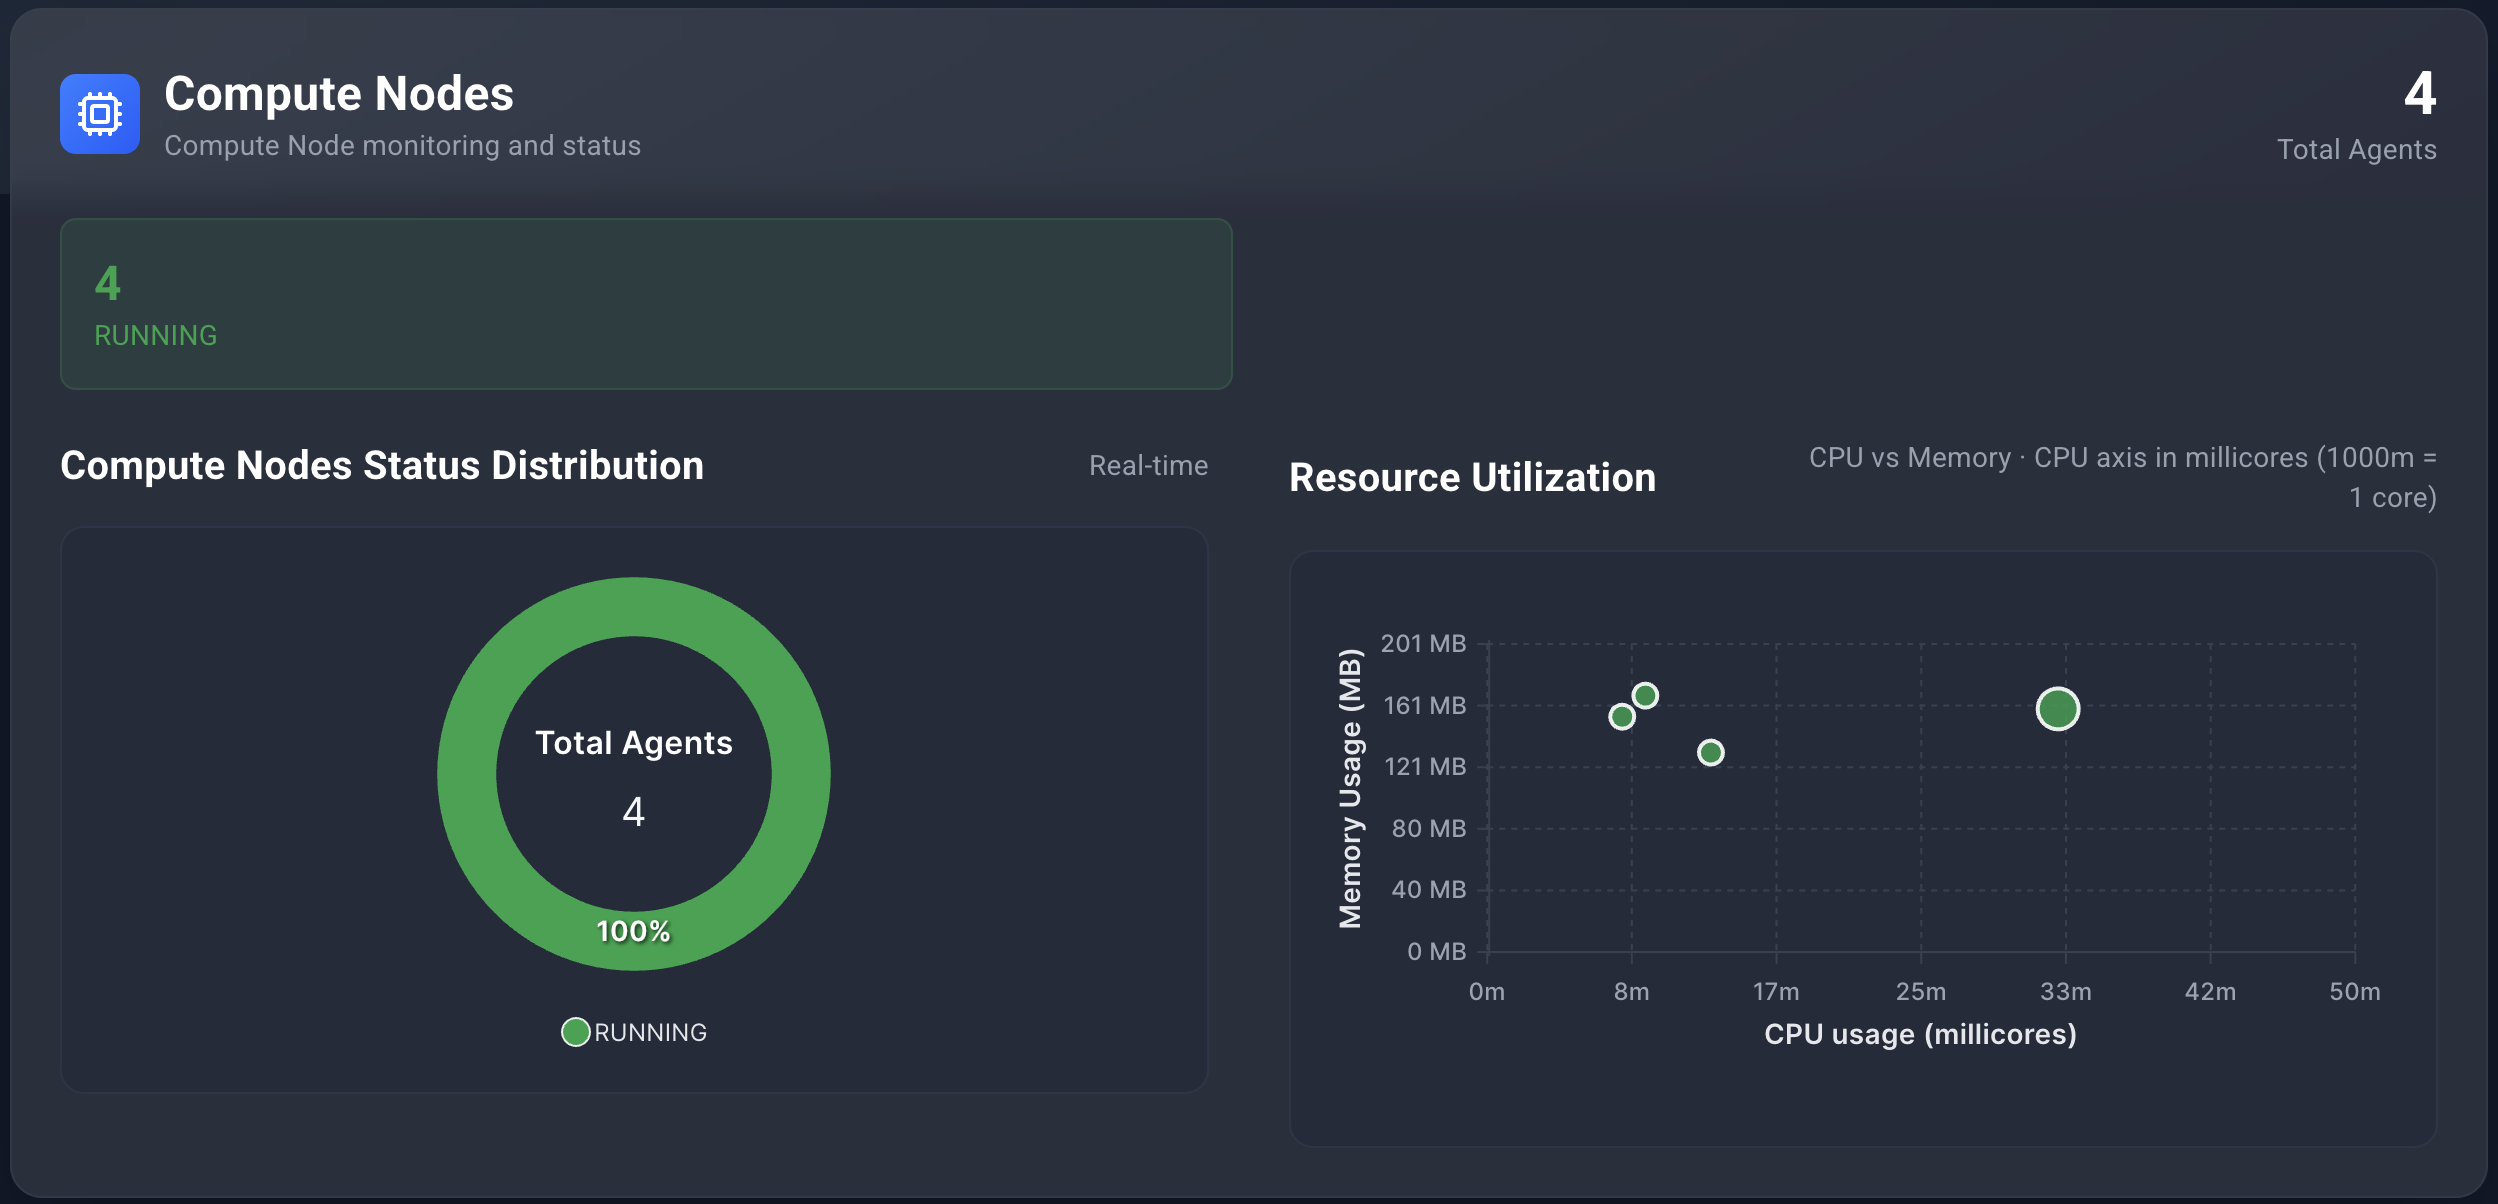This screenshot has height=1204, width=2498.
Task: Click the Total Agents text inside donut
Action: [634, 742]
